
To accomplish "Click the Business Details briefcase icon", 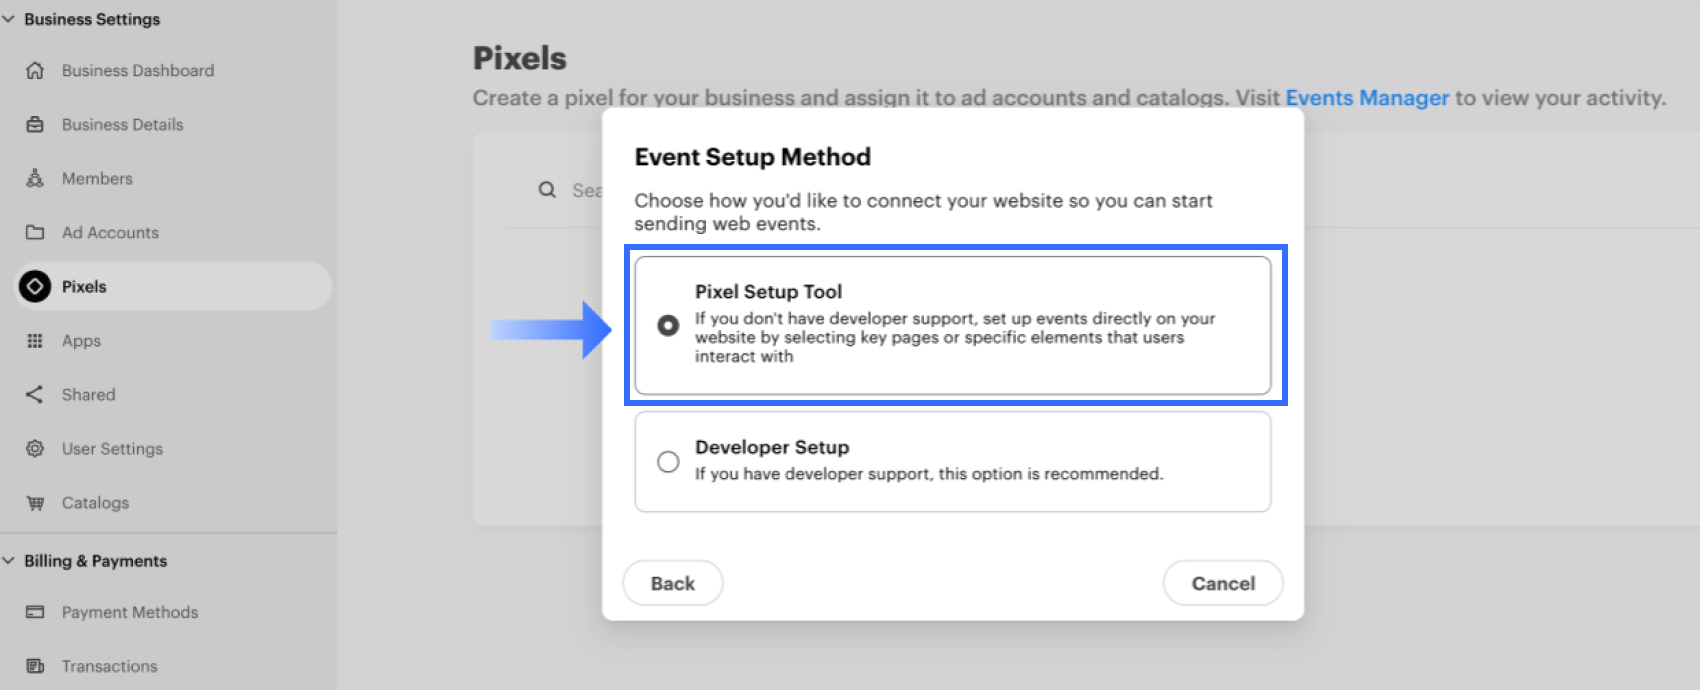I will (35, 125).
